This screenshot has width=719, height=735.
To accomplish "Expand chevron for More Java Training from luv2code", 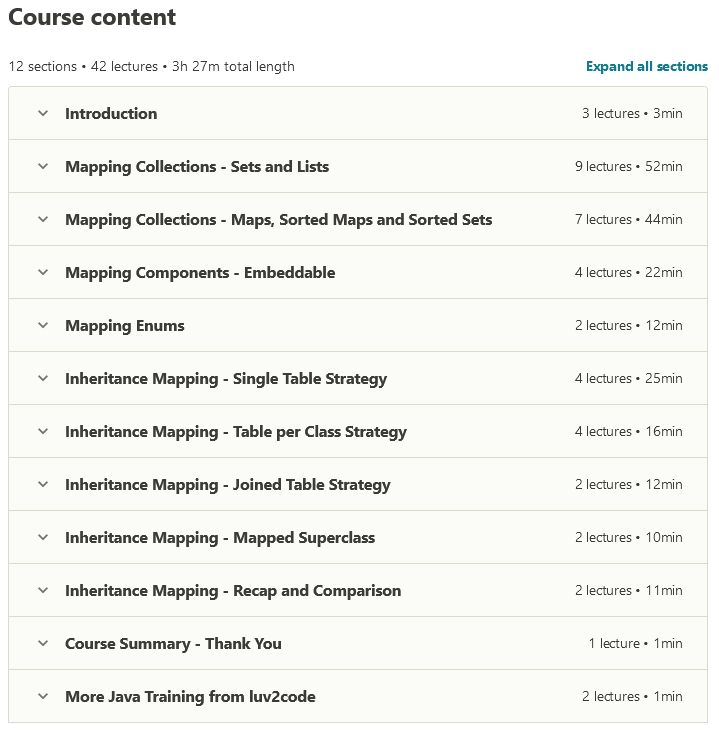I will tap(43, 697).
